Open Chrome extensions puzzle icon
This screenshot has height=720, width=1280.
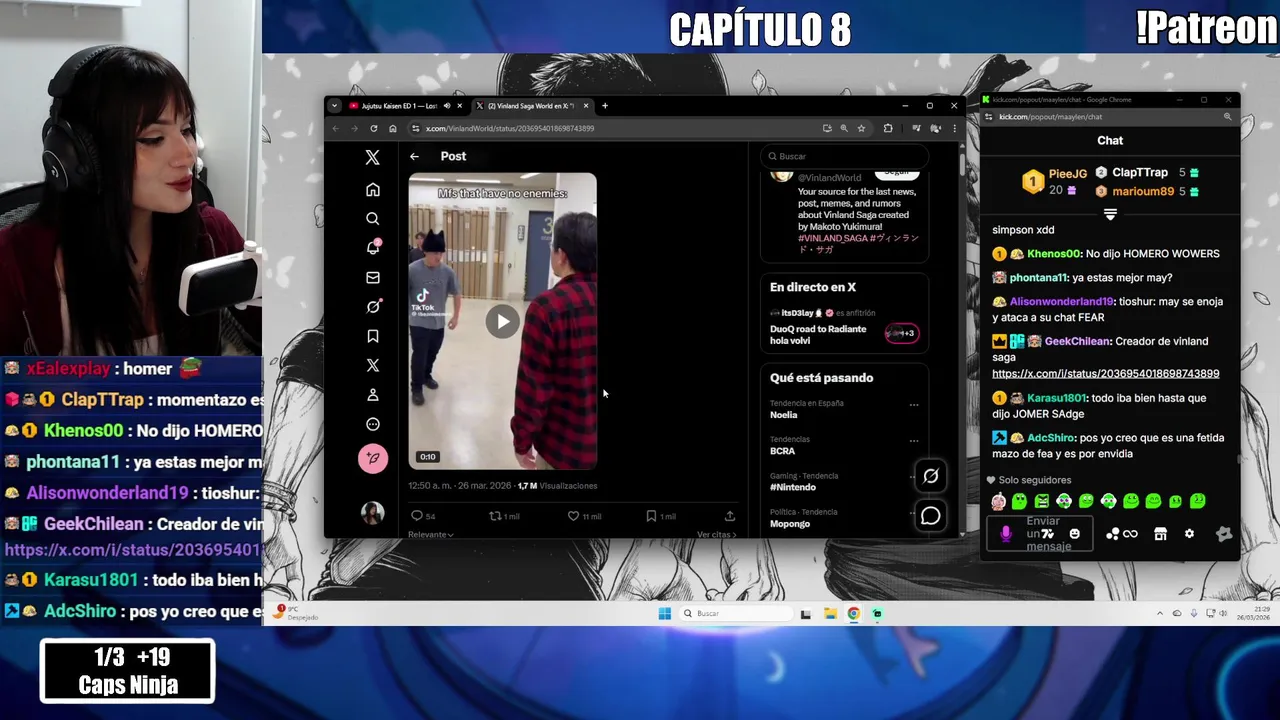[x=888, y=128]
